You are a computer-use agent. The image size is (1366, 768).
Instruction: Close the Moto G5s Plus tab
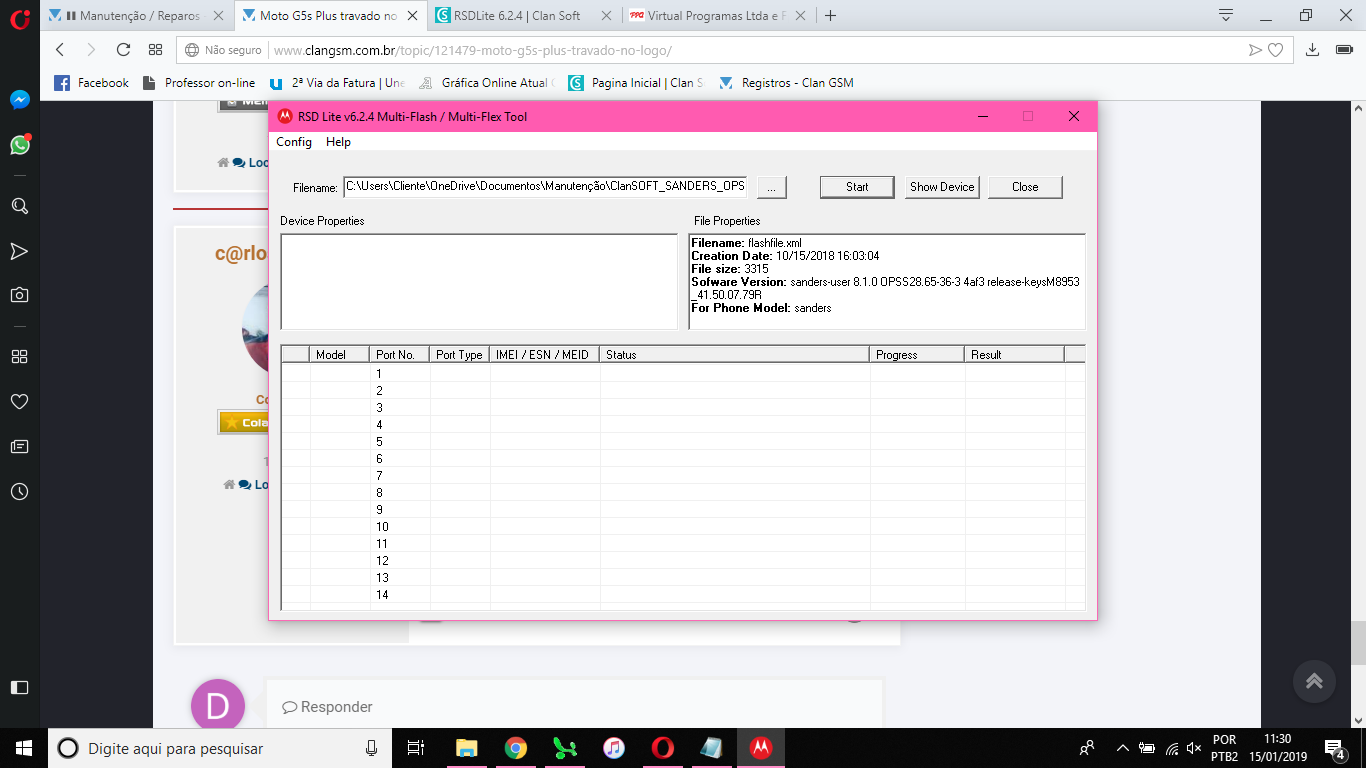pyautogui.click(x=412, y=16)
